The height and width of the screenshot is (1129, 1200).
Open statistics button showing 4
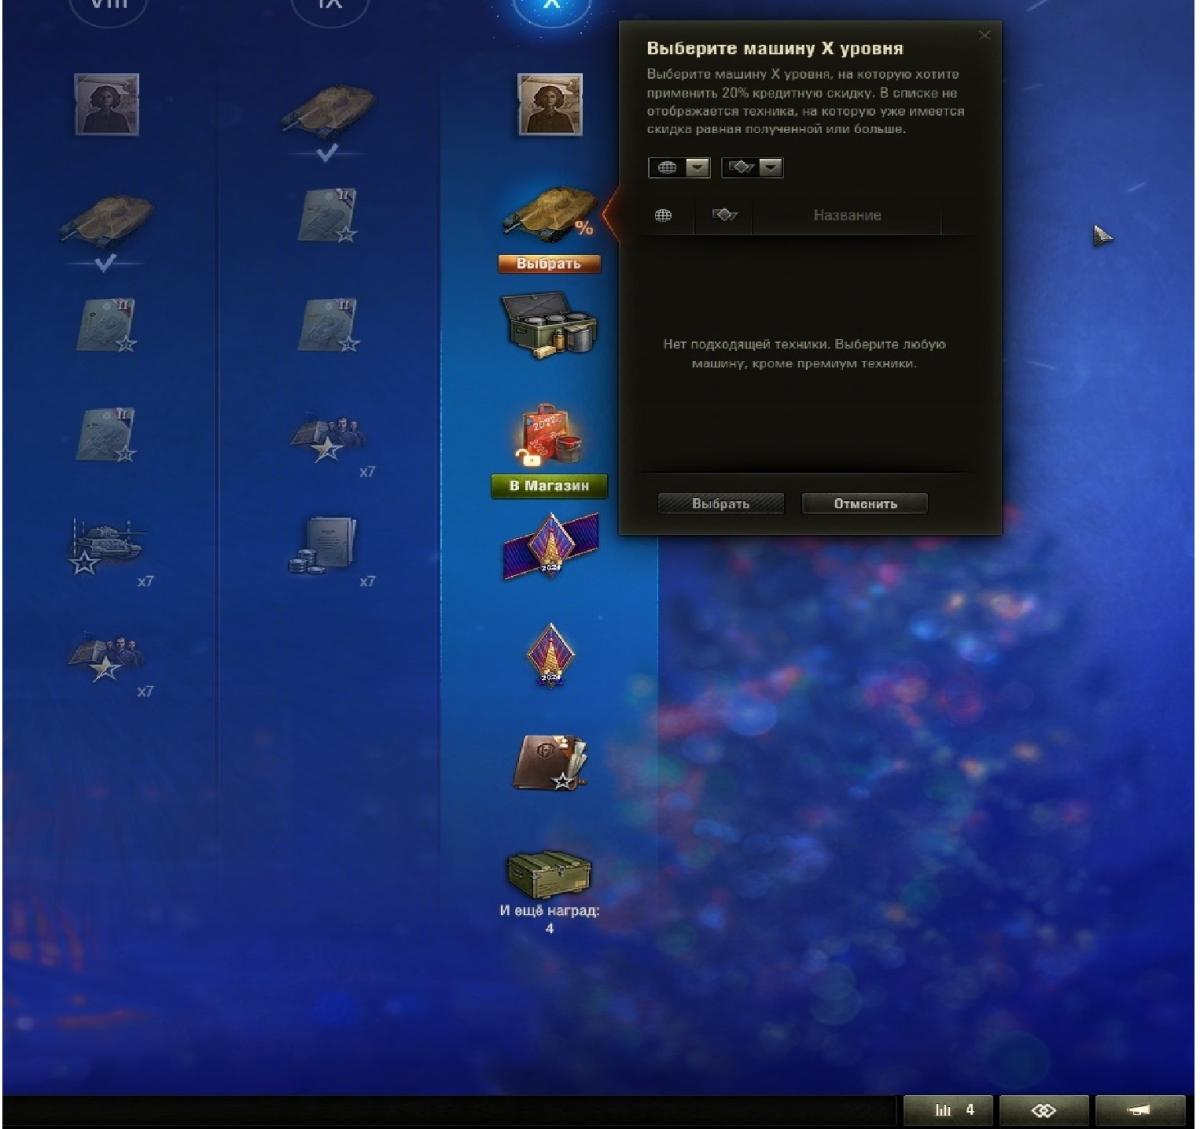tap(950, 1110)
